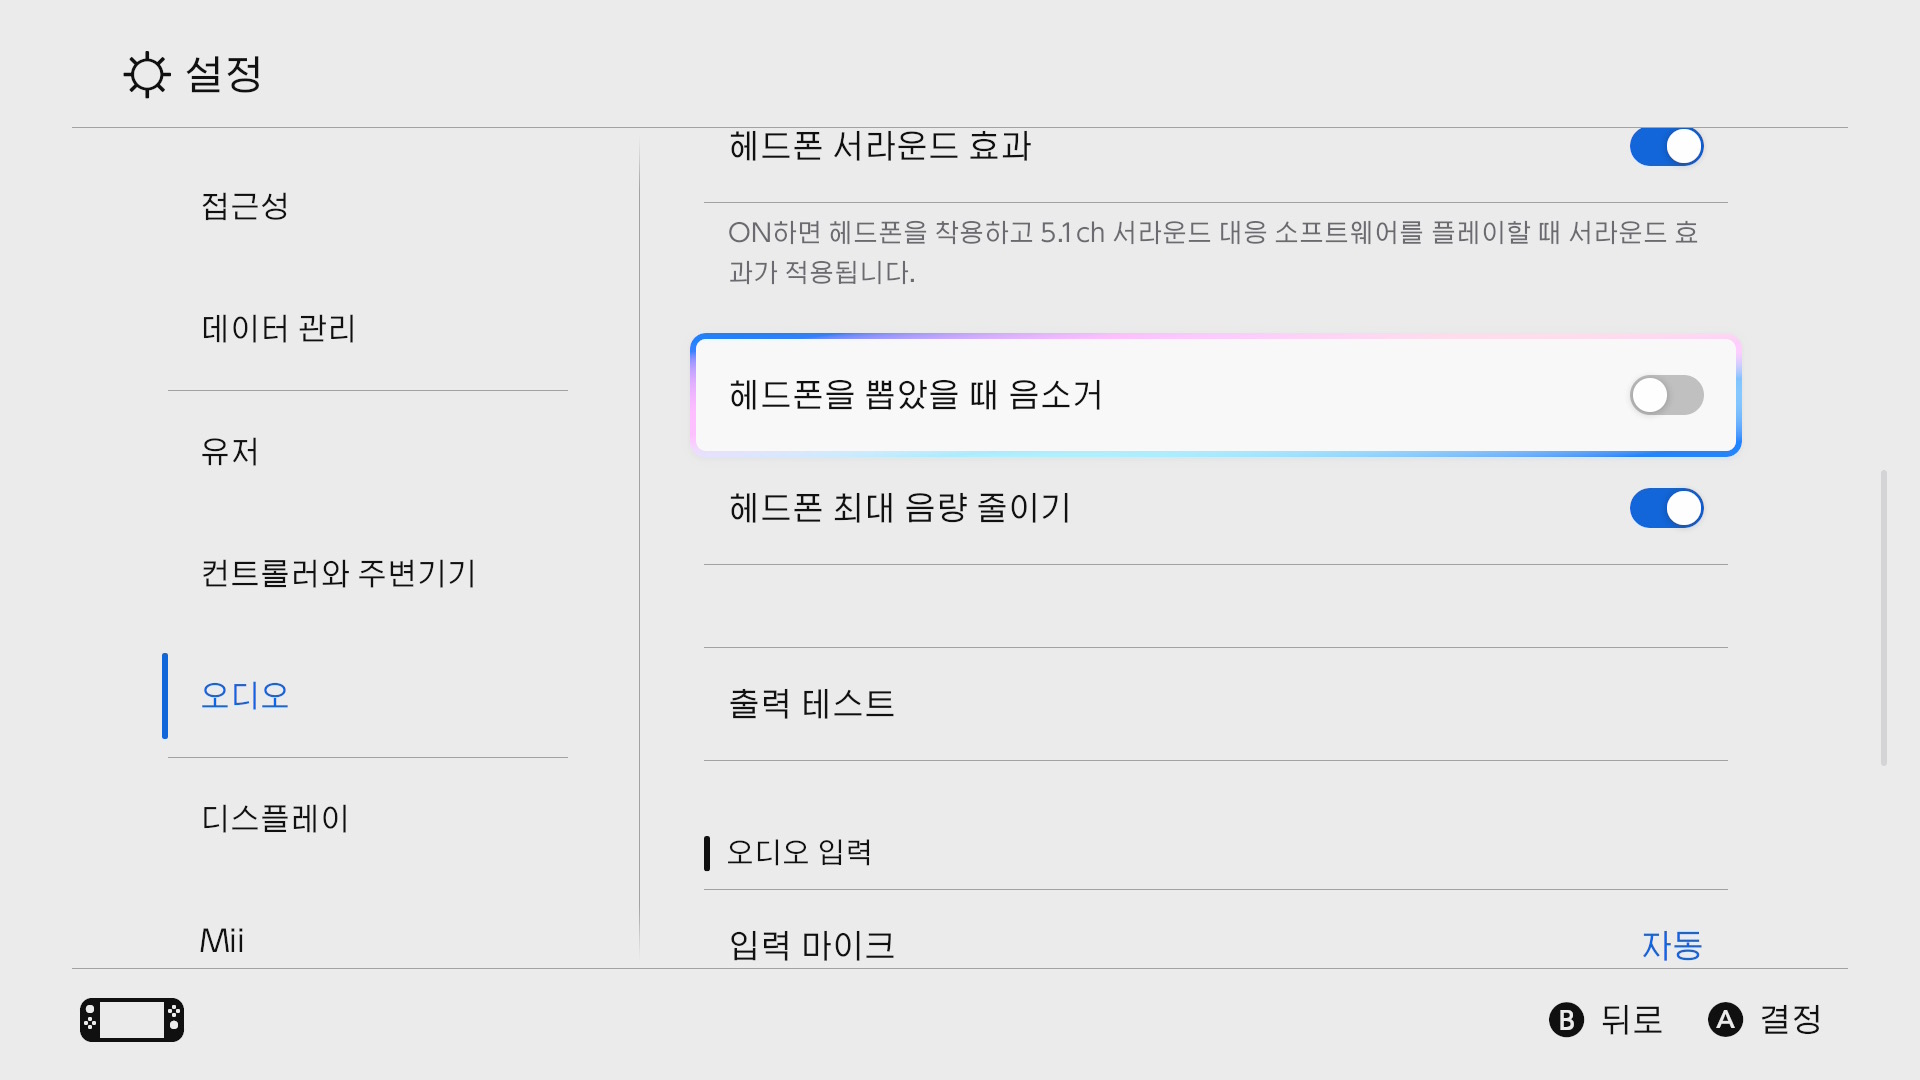Screen dimensions: 1920x1080
Task: Select the 유저 category
Action: (x=230, y=452)
